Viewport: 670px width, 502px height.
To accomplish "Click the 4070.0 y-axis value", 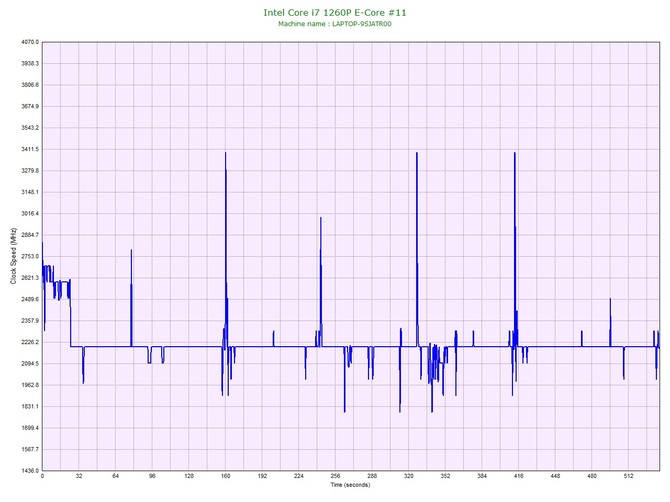I will 30,42.
